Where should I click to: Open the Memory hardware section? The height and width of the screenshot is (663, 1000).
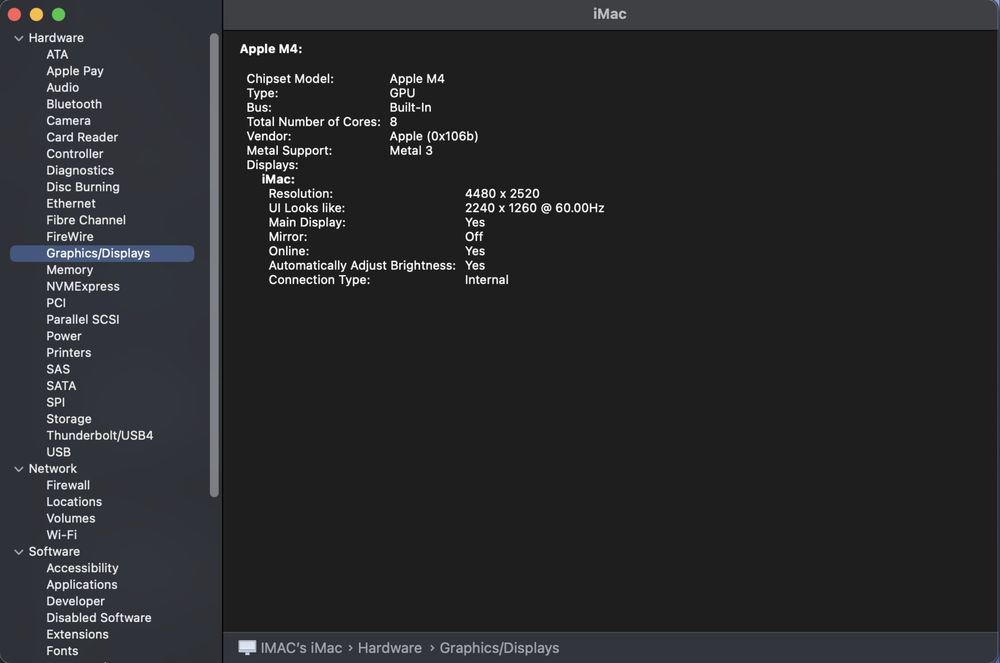coord(70,270)
